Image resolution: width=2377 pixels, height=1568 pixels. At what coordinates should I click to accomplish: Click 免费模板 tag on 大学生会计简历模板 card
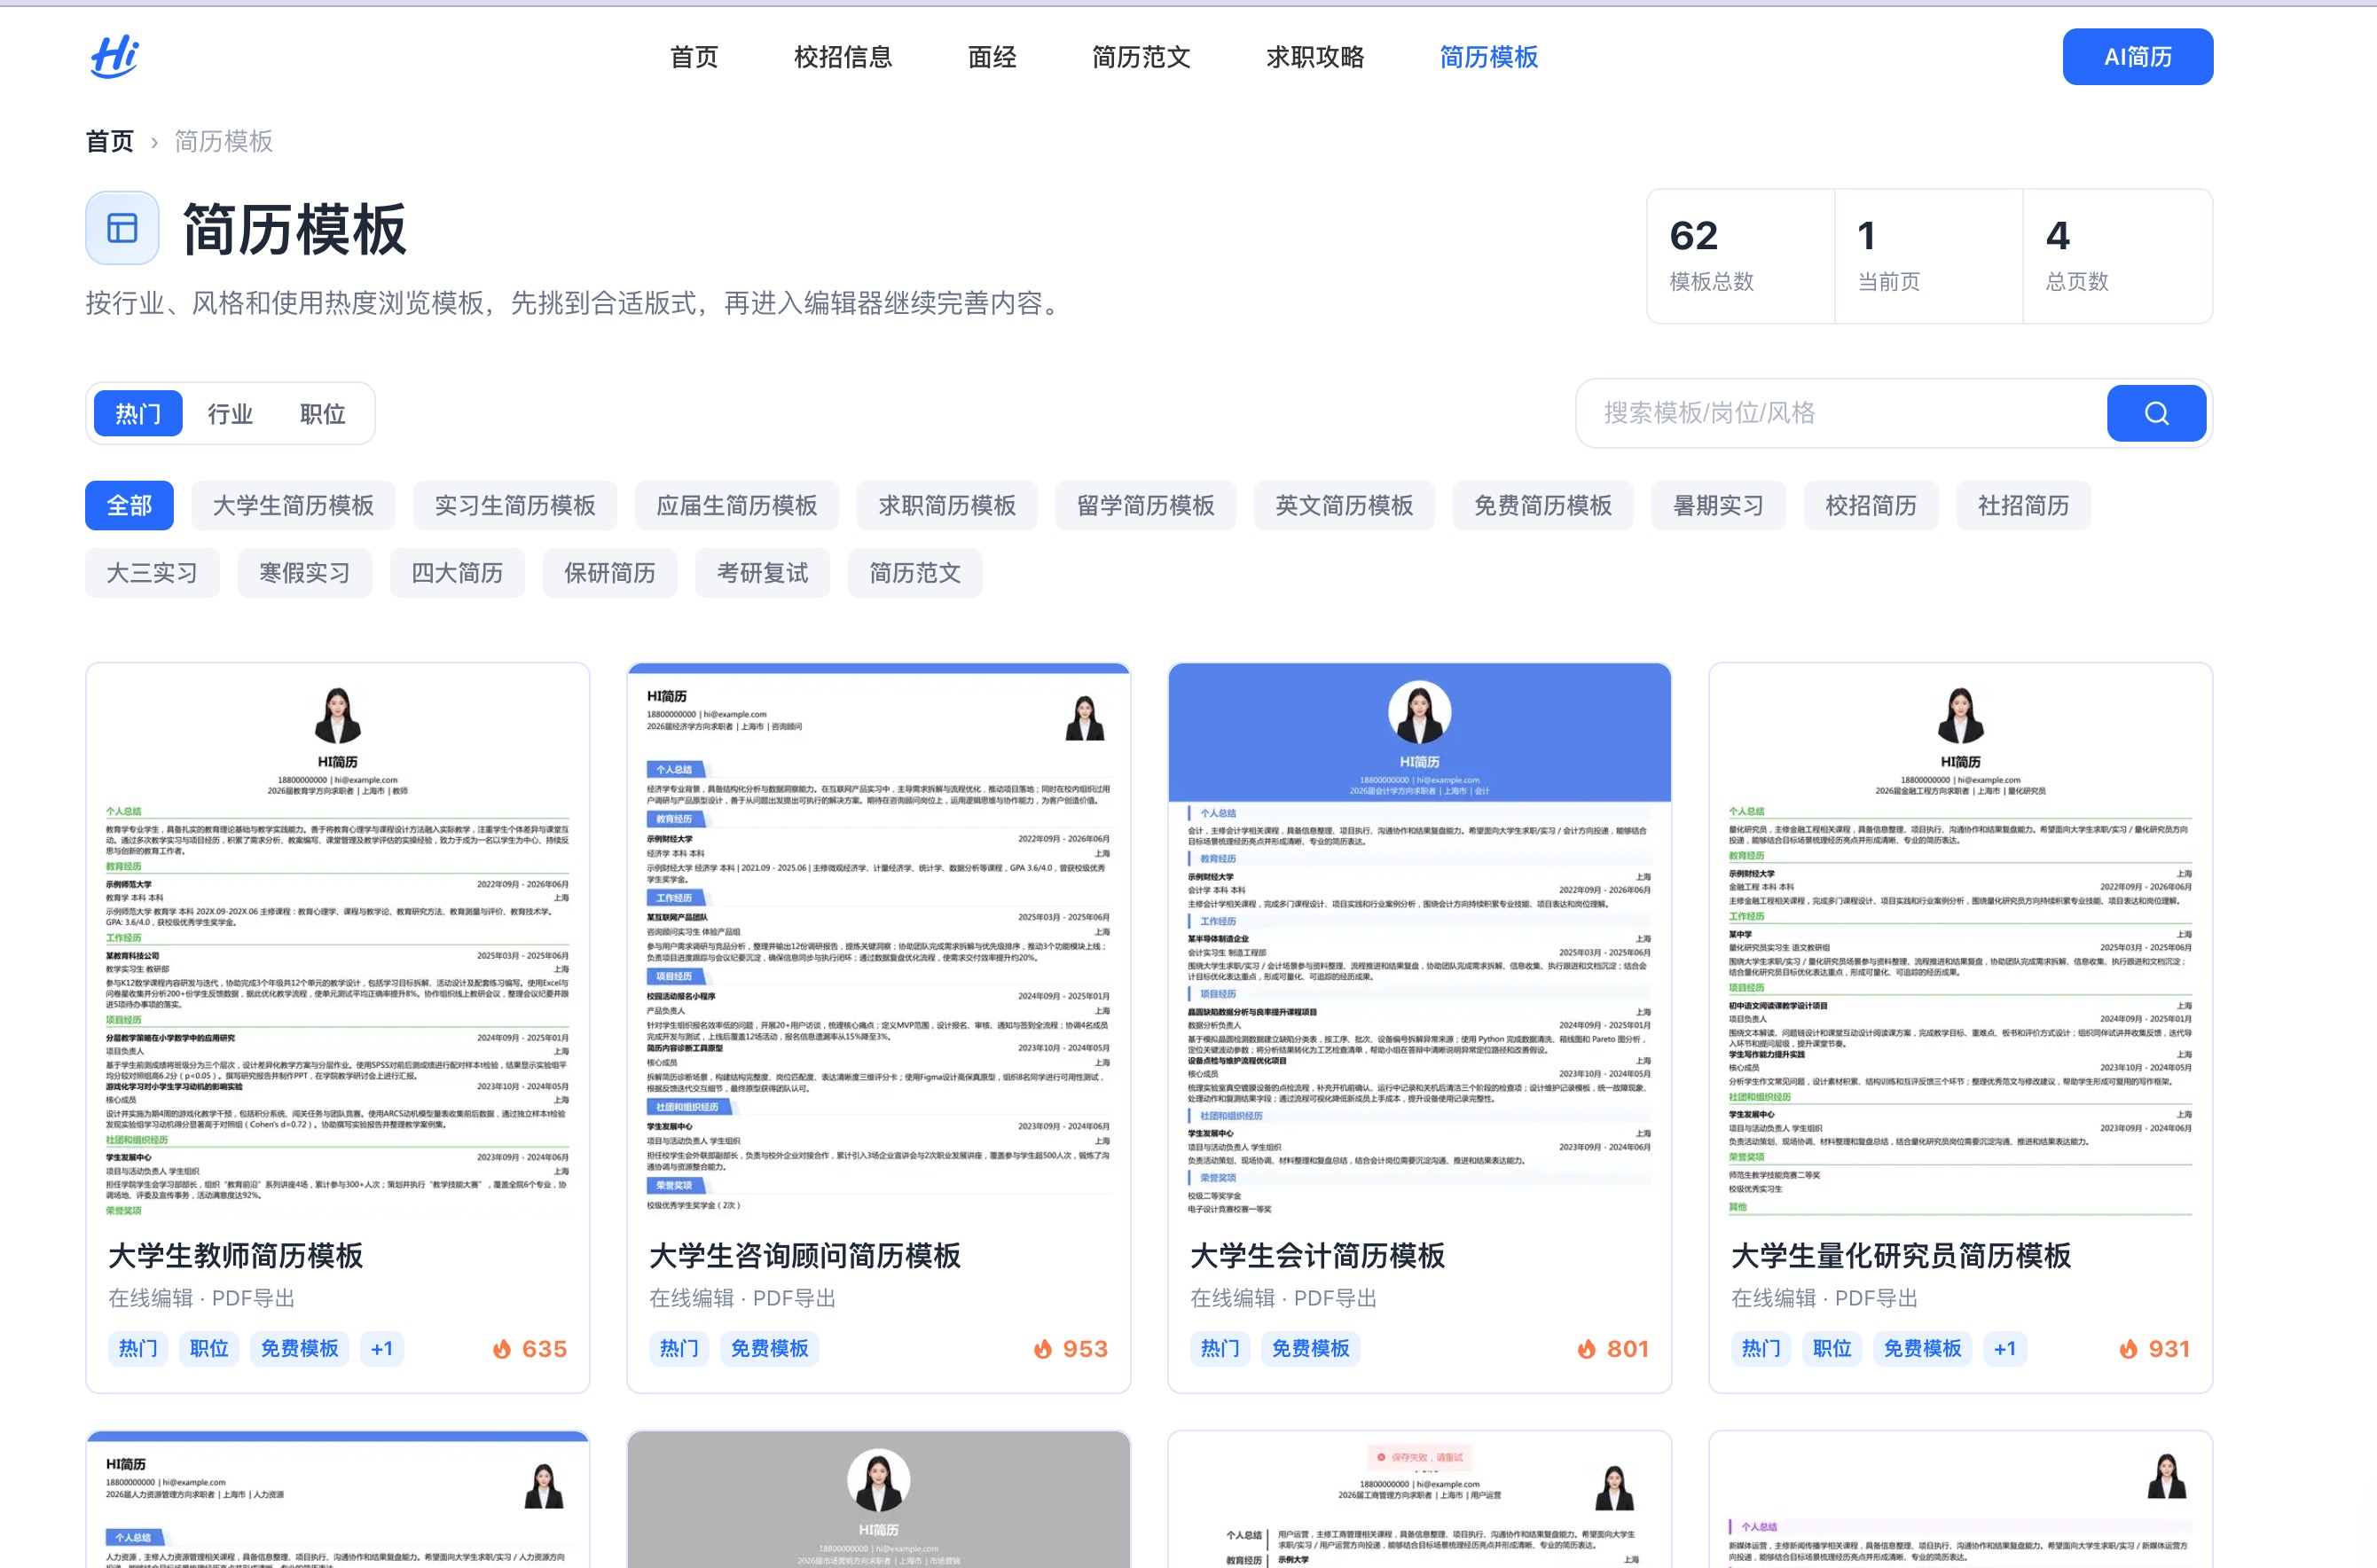[x=1311, y=1349]
